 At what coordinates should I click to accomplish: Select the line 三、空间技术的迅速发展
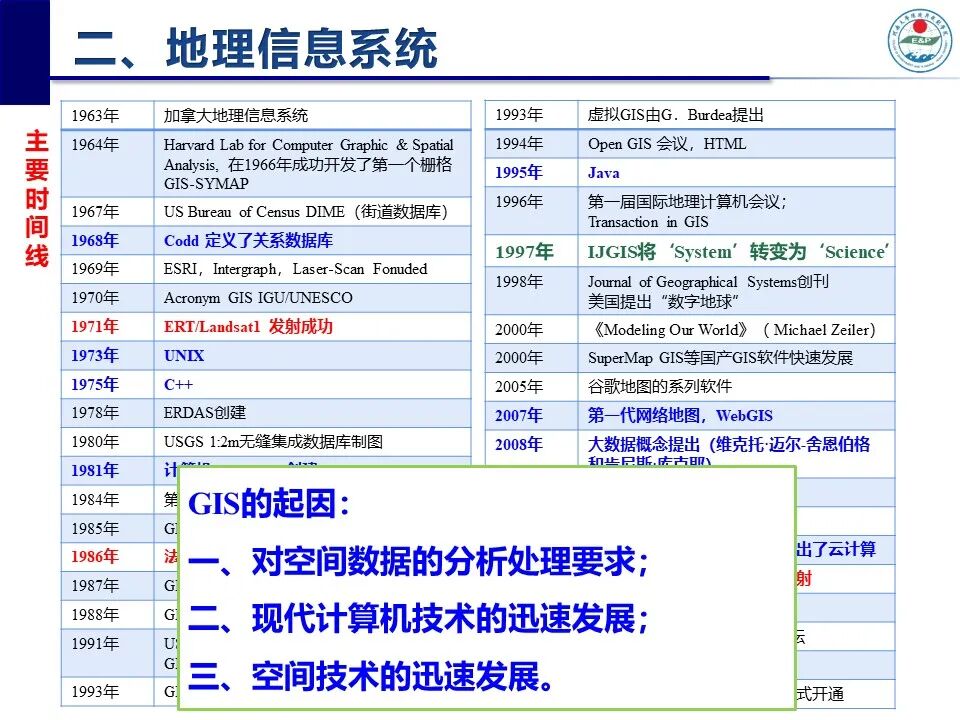coord(370,676)
